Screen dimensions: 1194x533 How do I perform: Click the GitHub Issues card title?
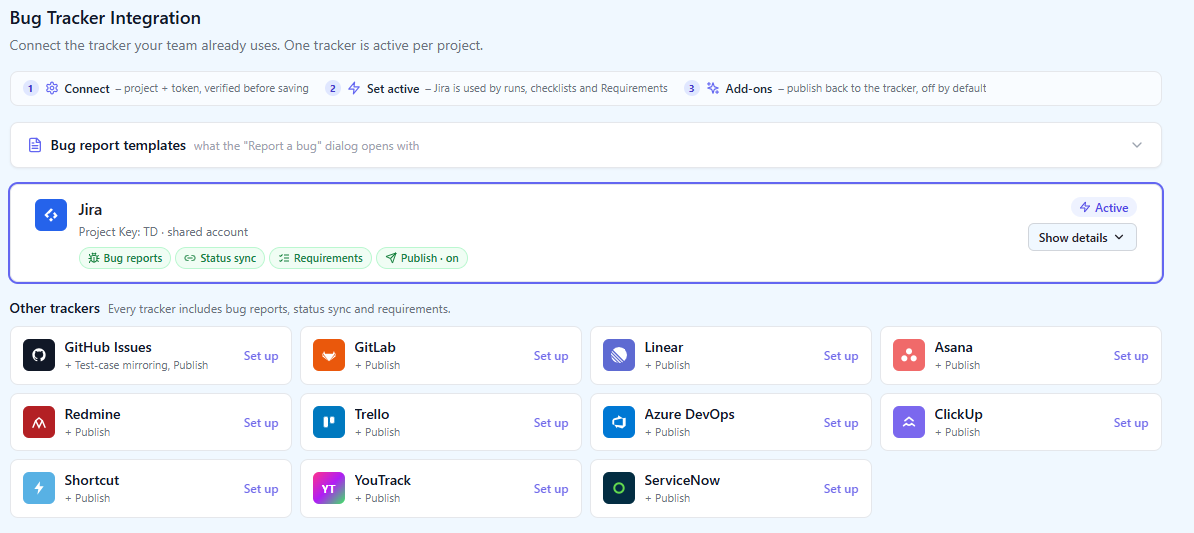coord(108,347)
